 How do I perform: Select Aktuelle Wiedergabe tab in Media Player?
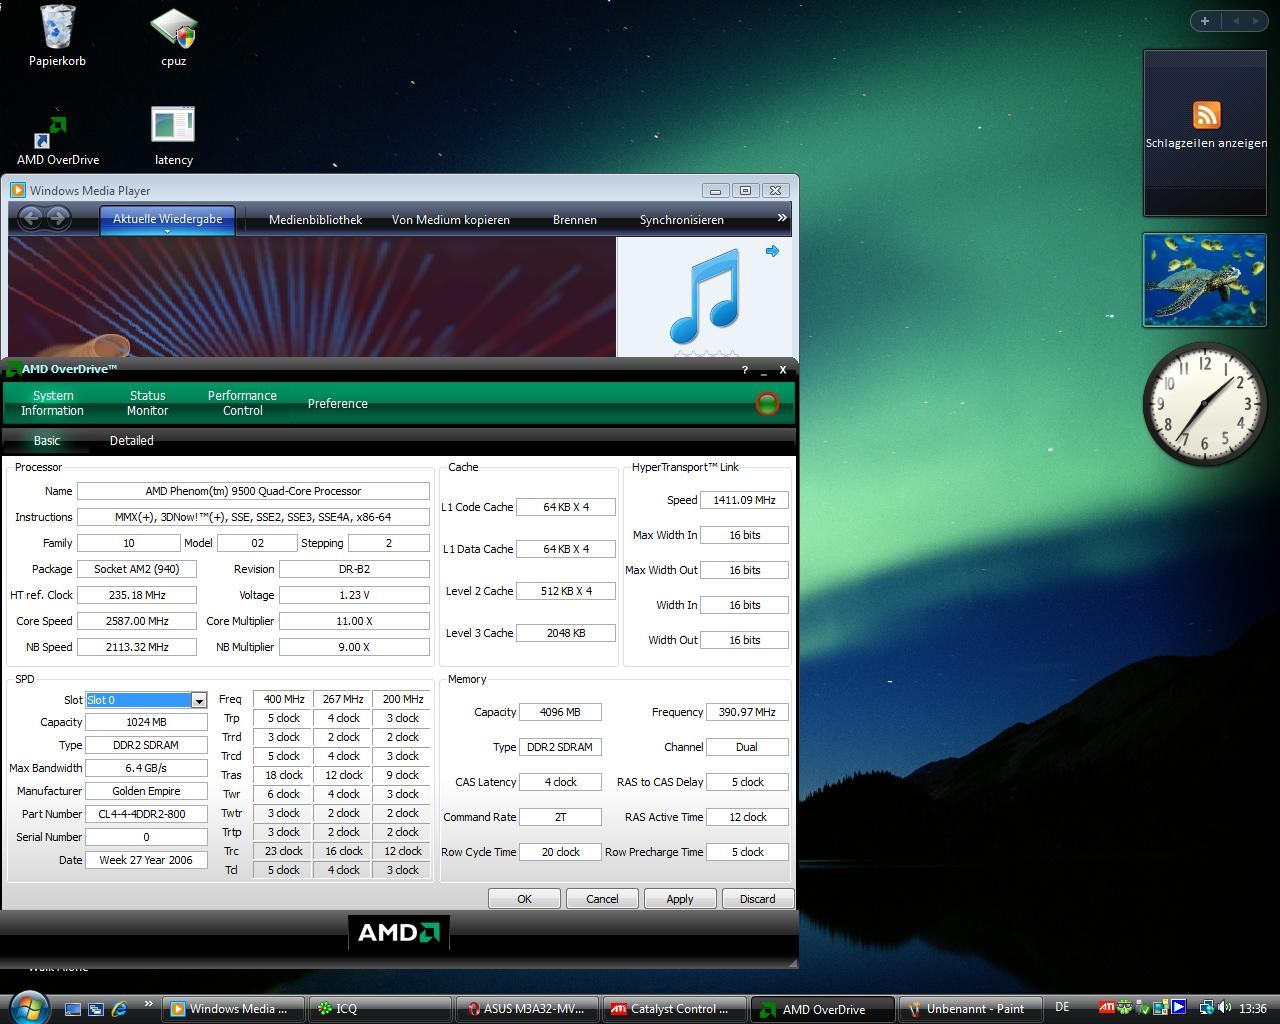pos(167,220)
